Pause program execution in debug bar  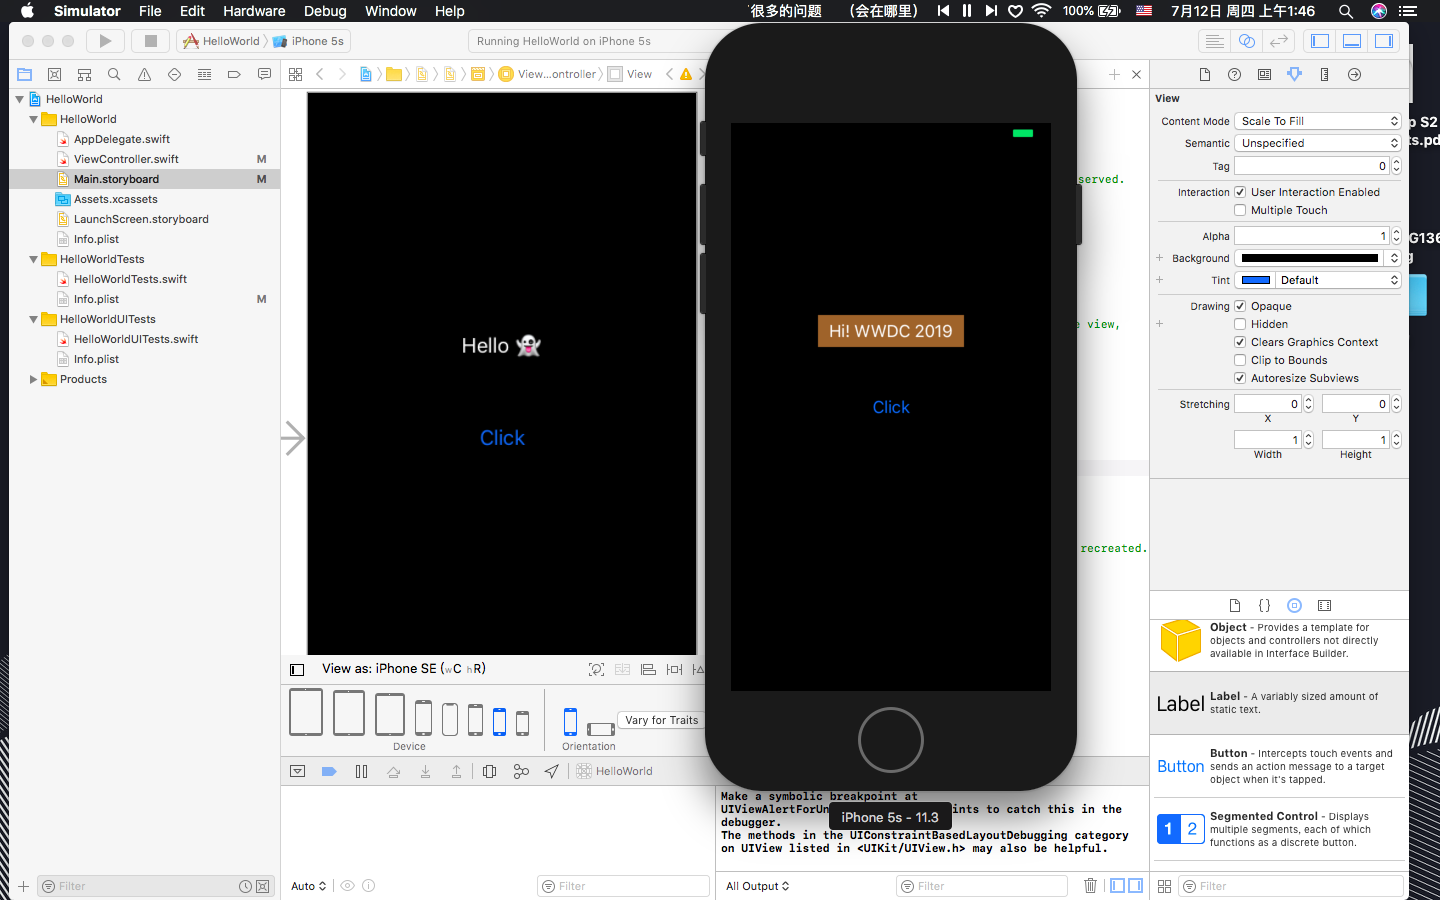pos(361,771)
